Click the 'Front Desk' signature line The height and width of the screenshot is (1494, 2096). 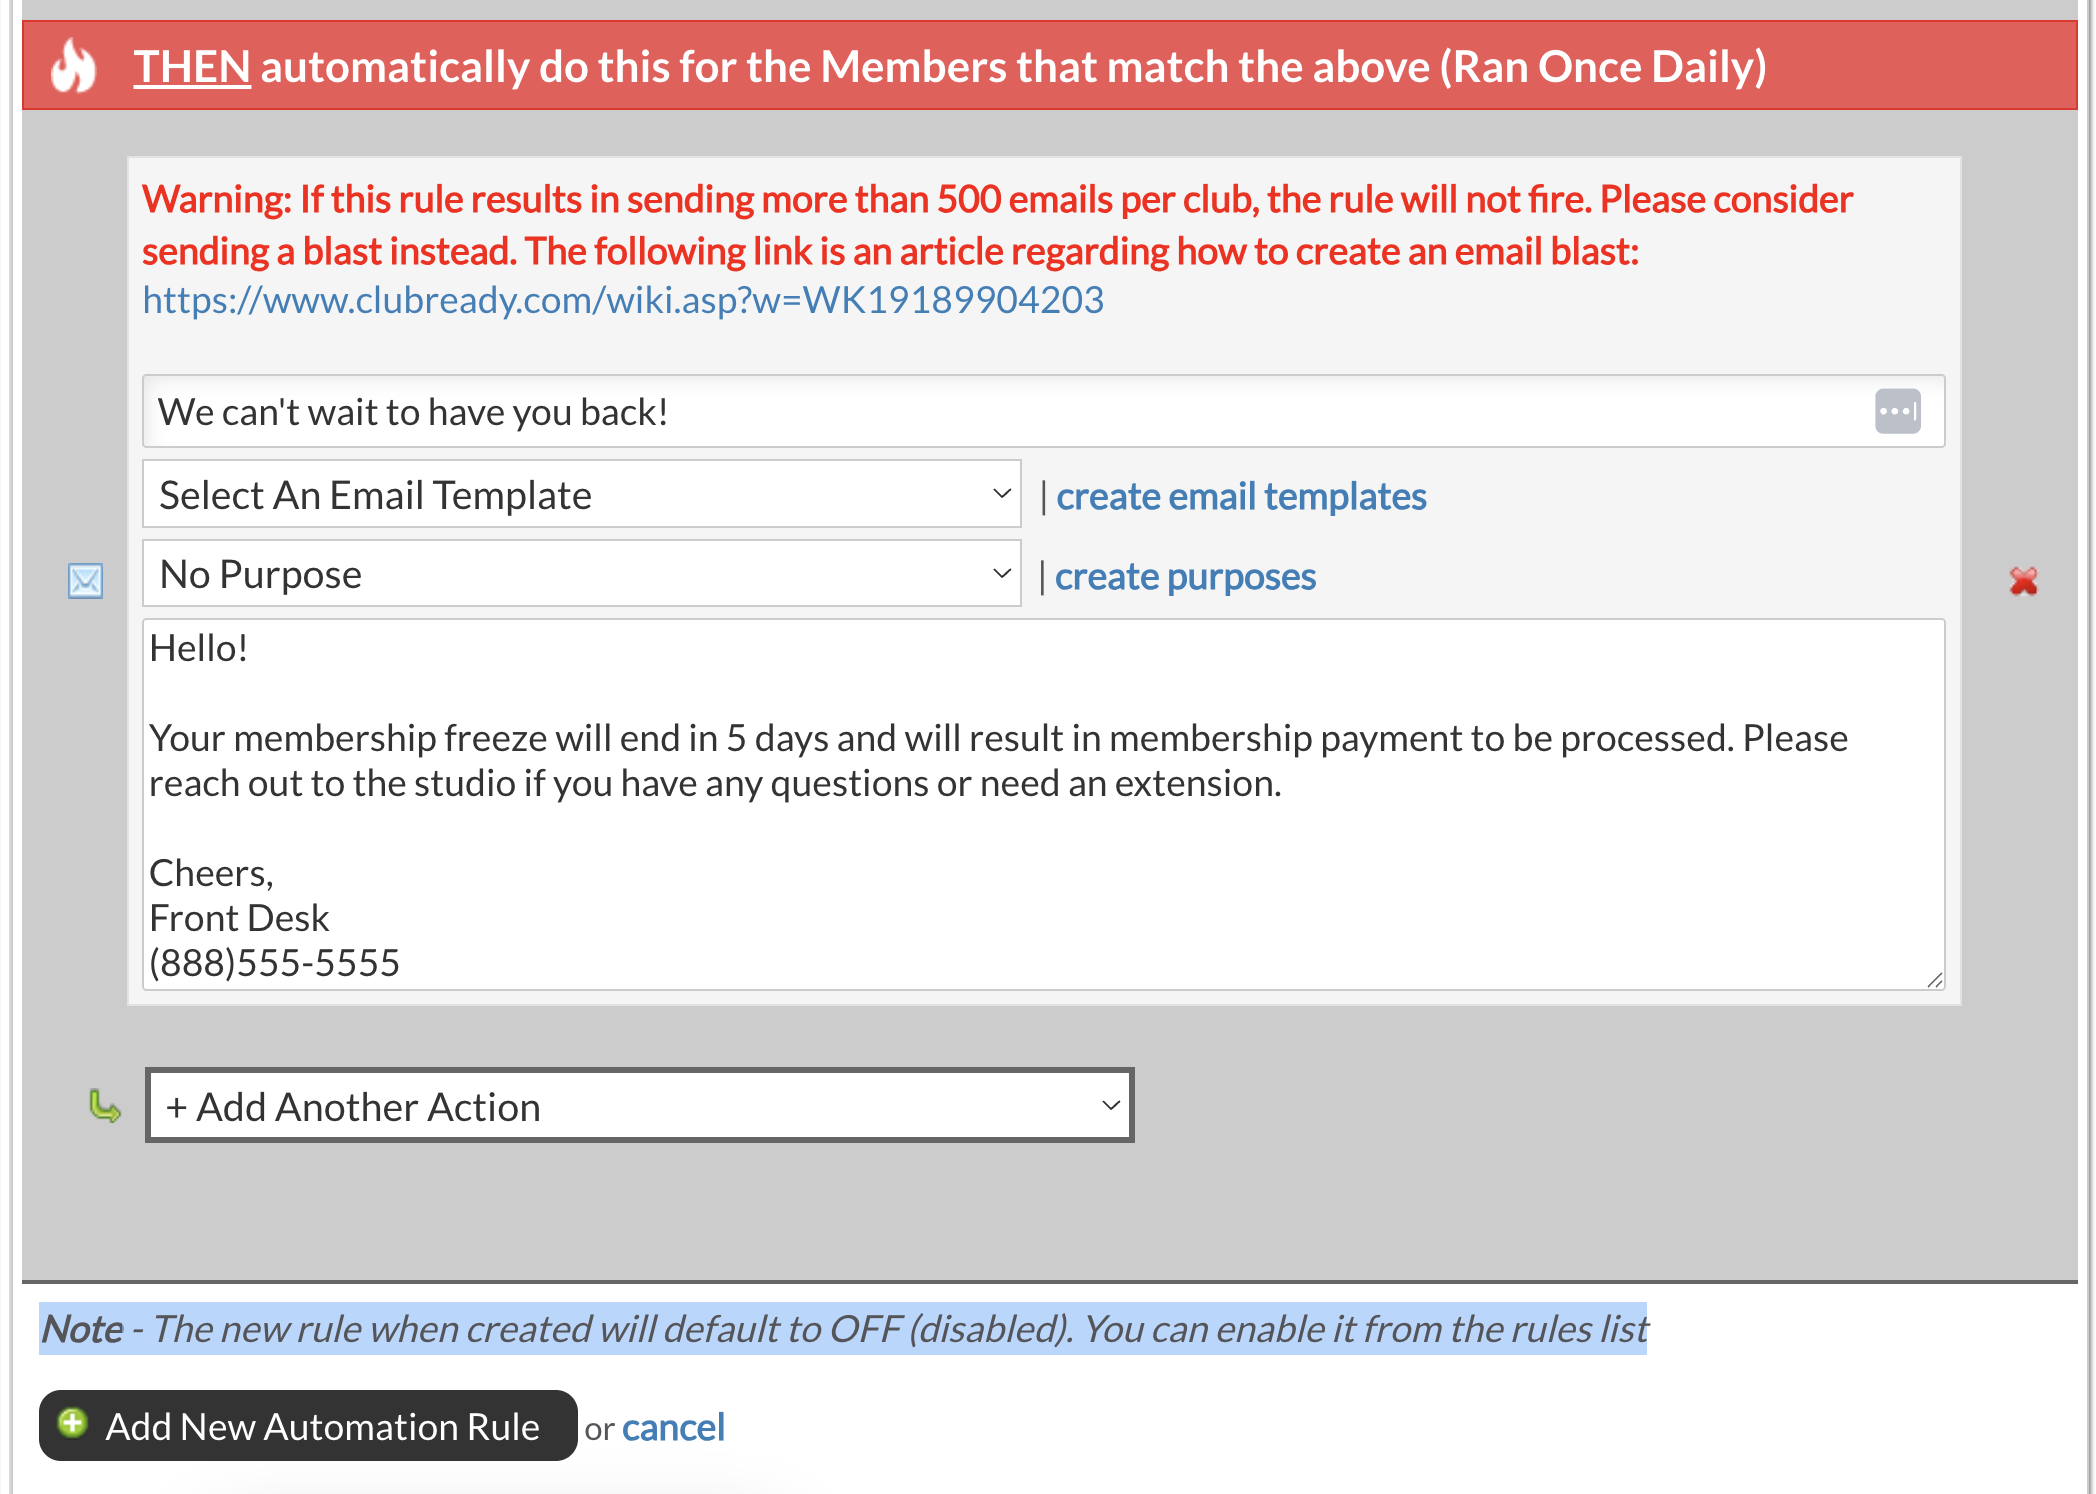[x=239, y=918]
